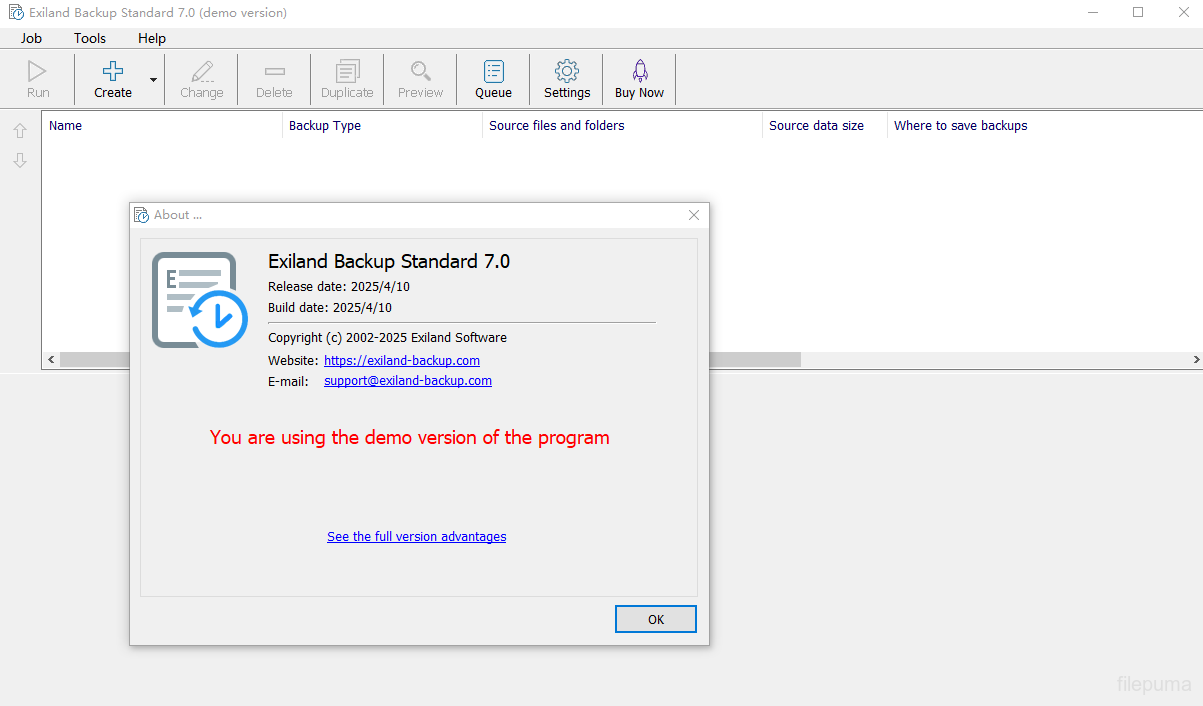Open the Job menu
Screen dimensions: 1203x706
coord(31,38)
